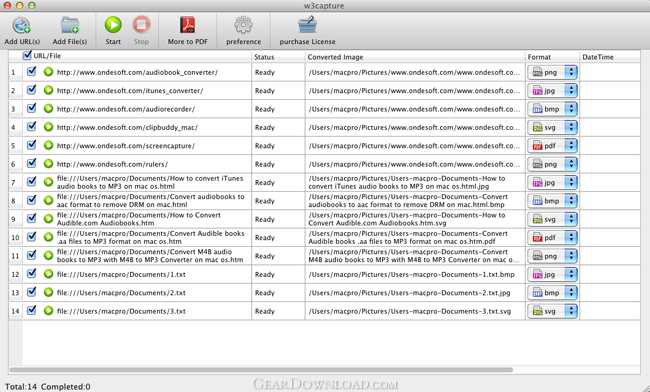Click the Add File(s) folder icon
Screen dimensions: 650x392
click(x=69, y=25)
